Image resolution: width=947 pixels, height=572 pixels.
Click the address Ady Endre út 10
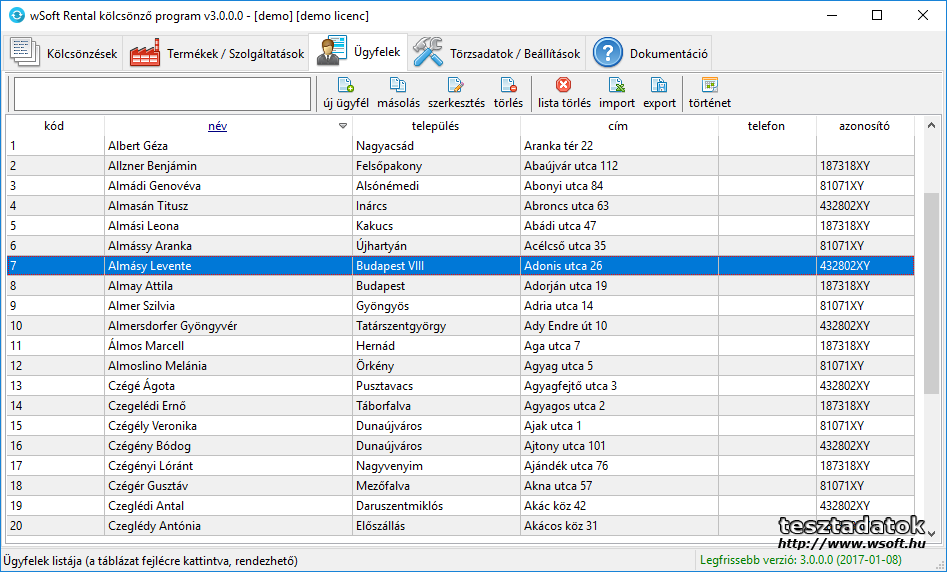[565, 326]
